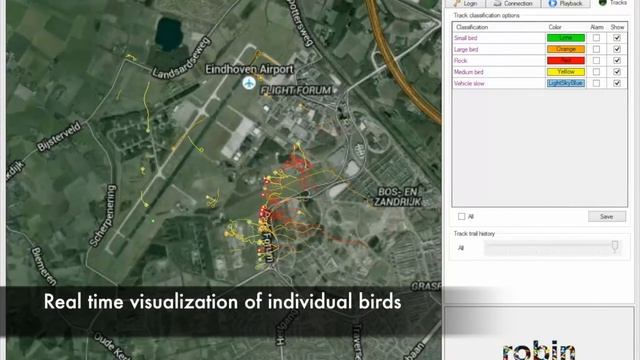Select the Tracks tab
This screenshot has width=640, height=360.
pyautogui.click(x=613, y=3)
